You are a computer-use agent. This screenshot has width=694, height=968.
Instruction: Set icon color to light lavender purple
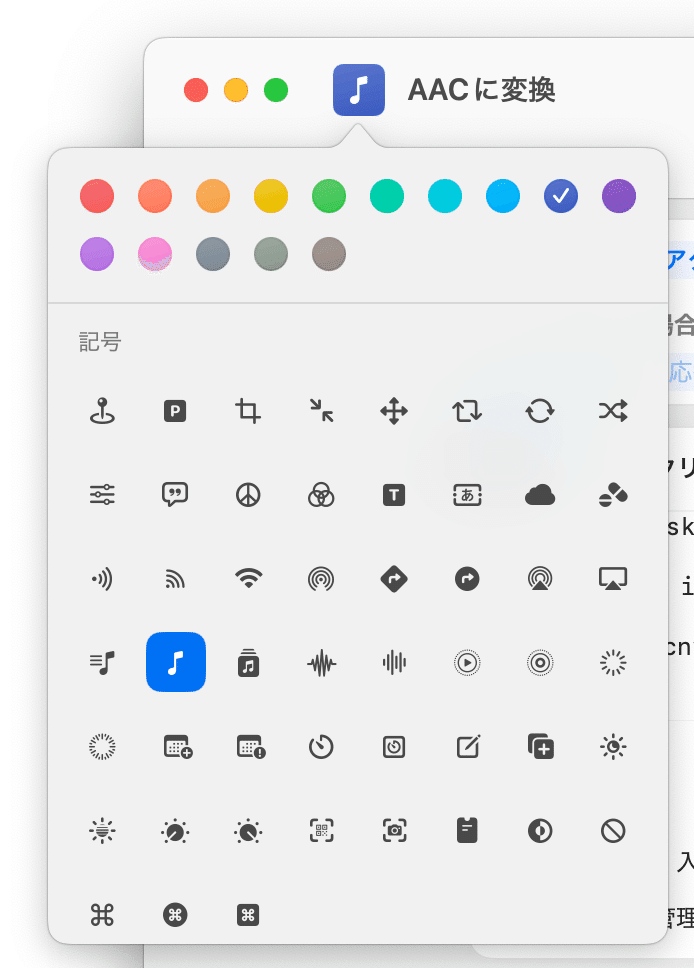tap(97, 254)
